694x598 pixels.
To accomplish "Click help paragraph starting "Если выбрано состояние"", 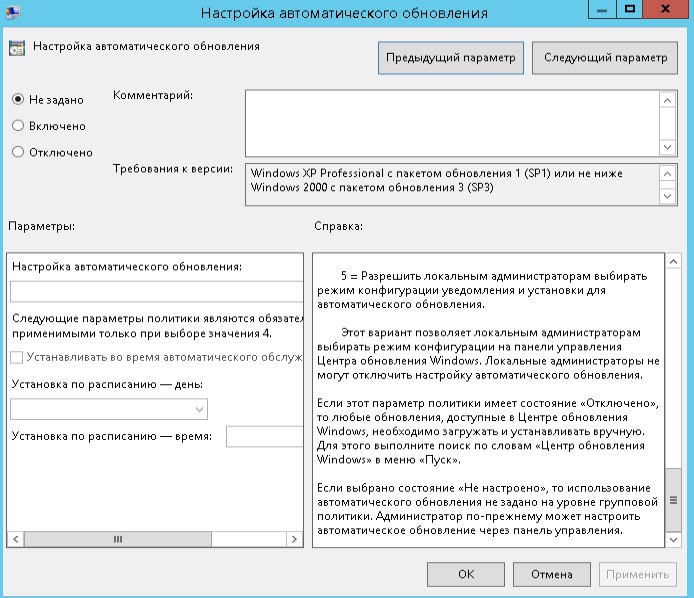I will pyautogui.click(x=487, y=509).
